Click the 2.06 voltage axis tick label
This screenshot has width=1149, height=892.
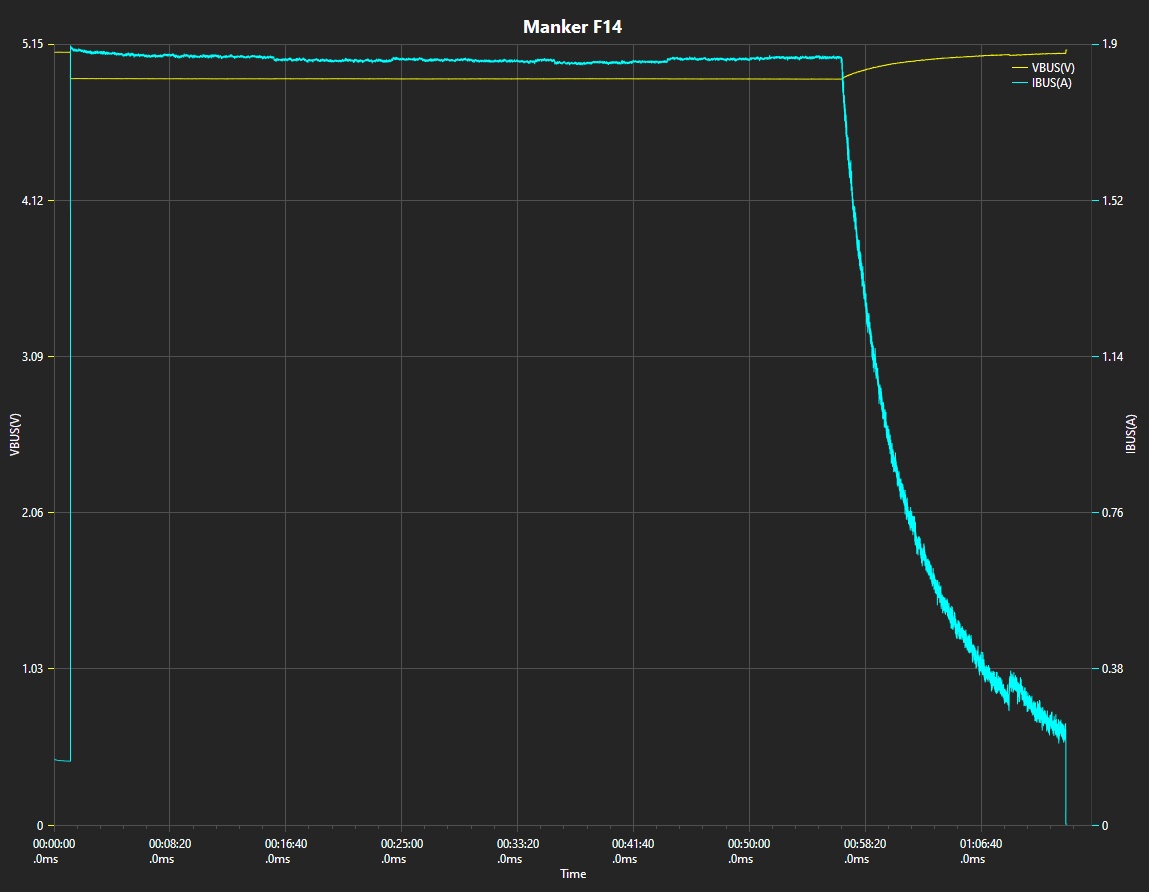pyautogui.click(x=32, y=512)
